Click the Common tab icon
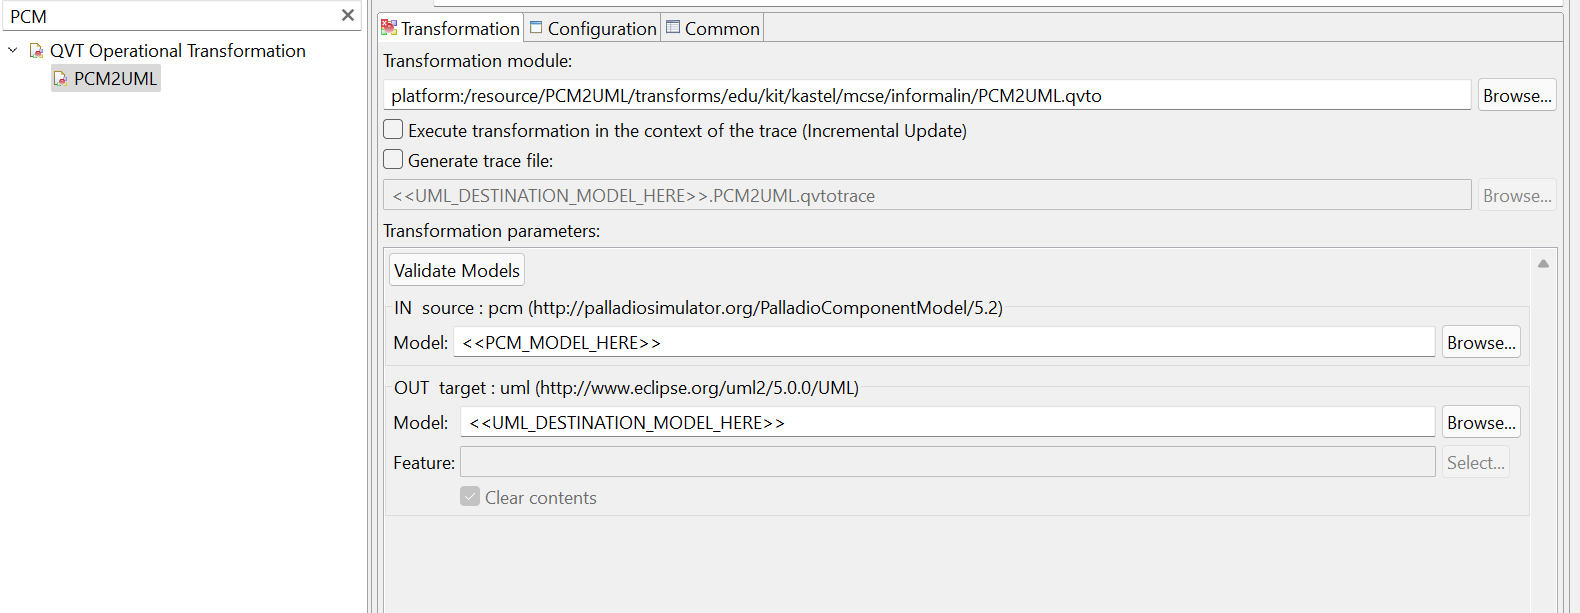The width and height of the screenshot is (1580, 613). pyautogui.click(x=673, y=28)
